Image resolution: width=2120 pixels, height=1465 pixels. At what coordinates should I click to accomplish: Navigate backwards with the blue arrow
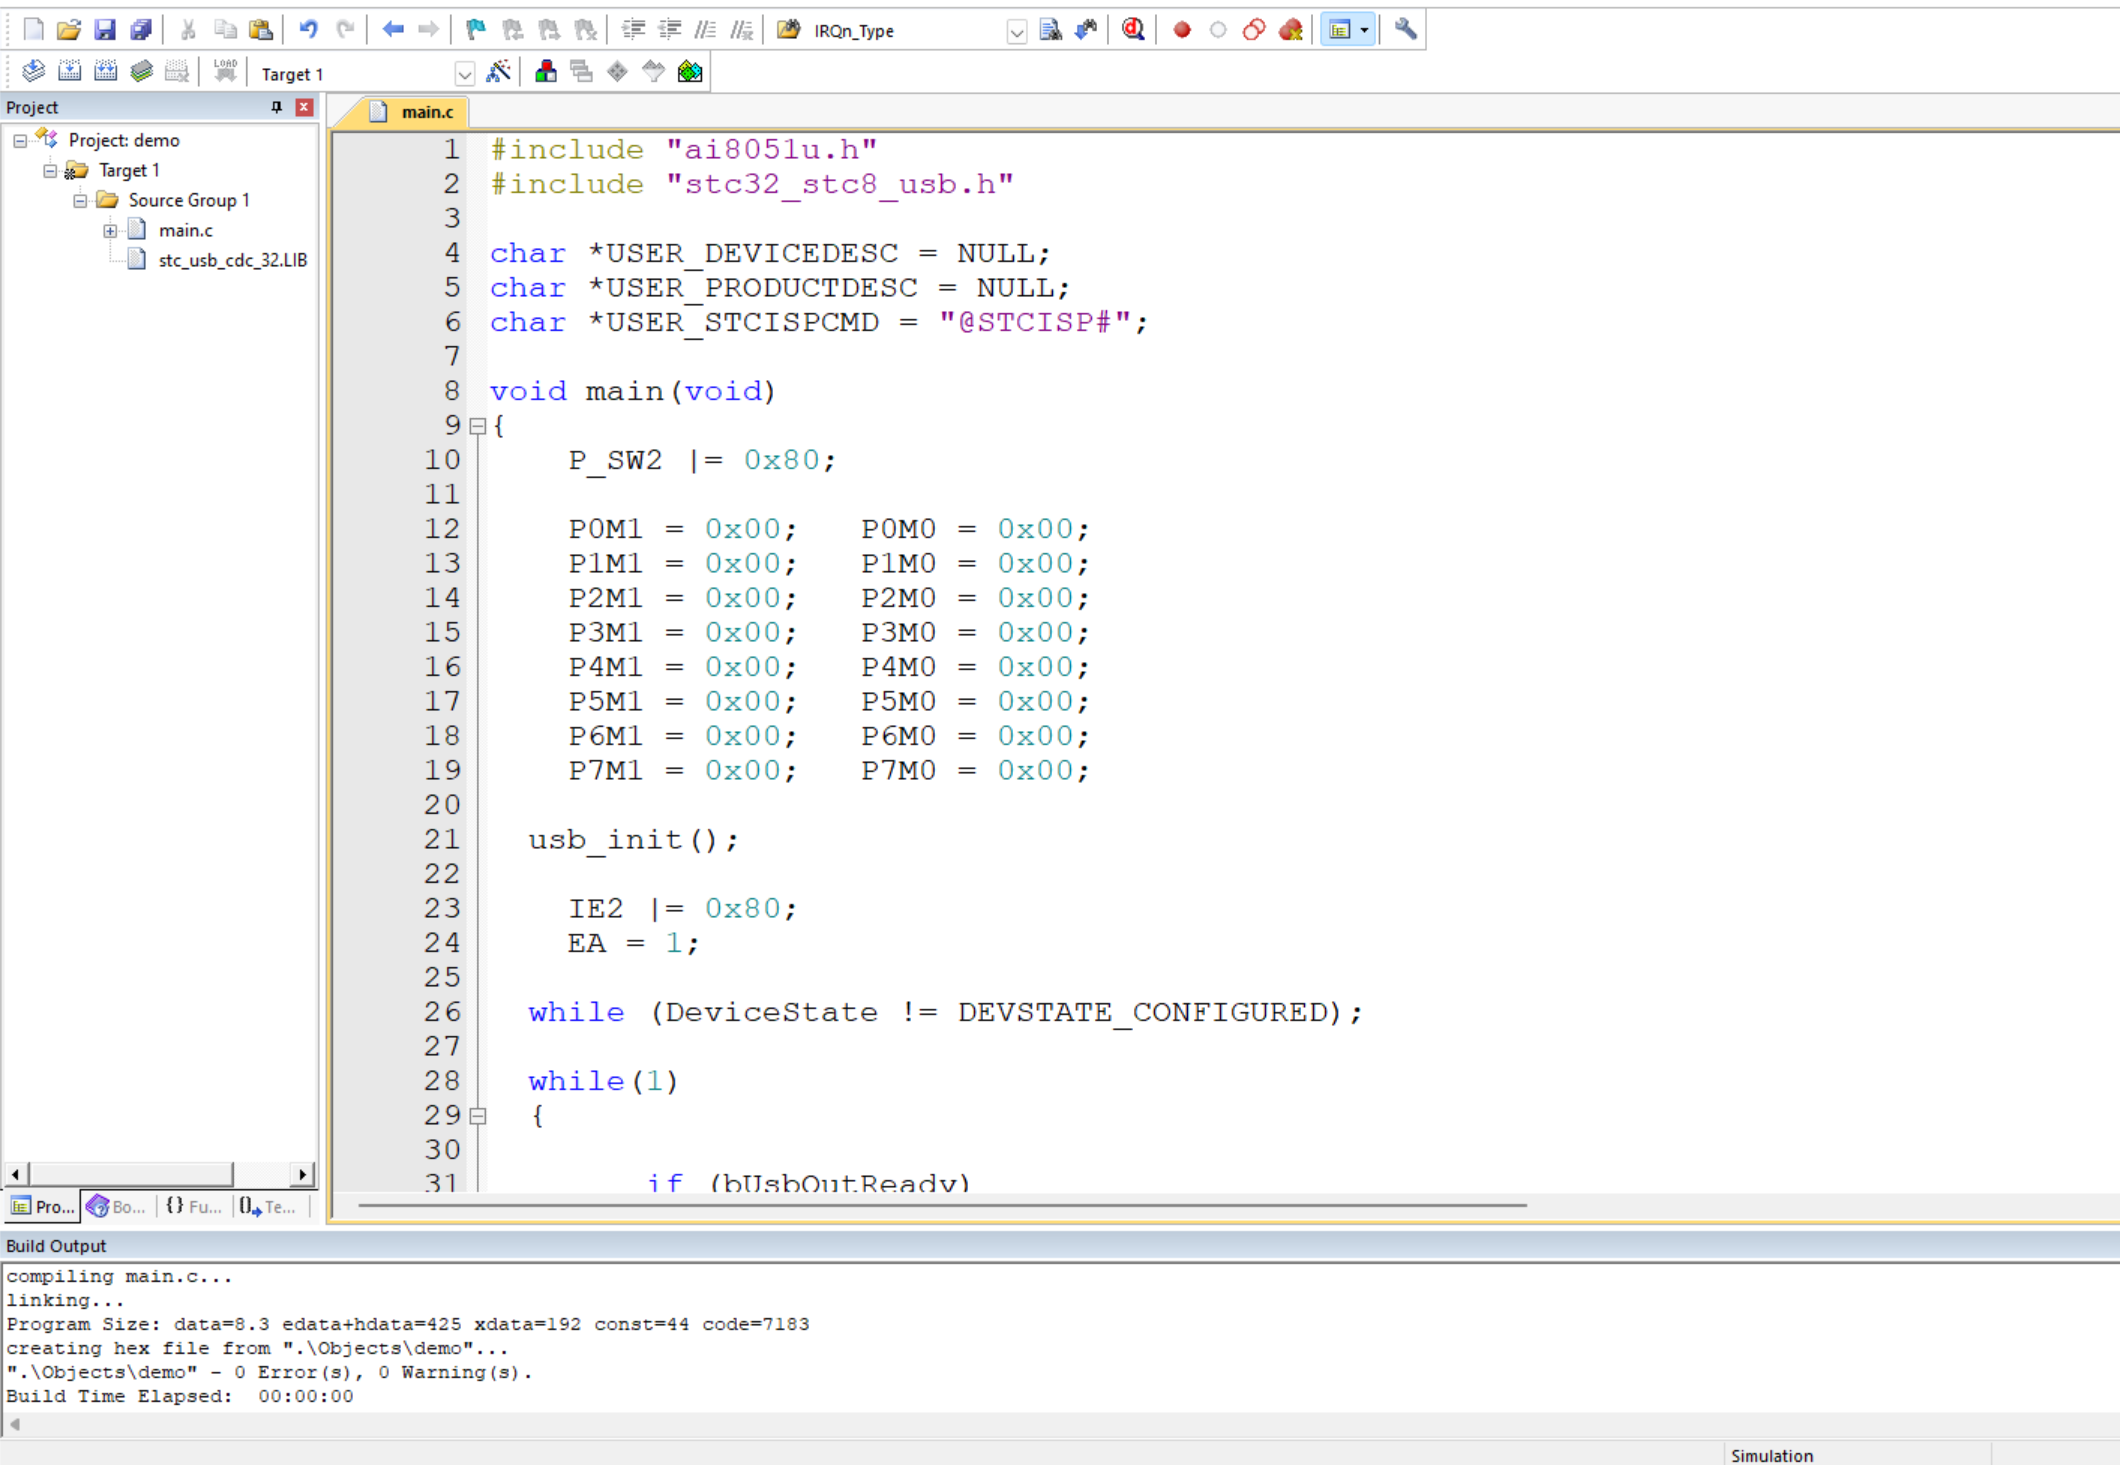[x=392, y=30]
